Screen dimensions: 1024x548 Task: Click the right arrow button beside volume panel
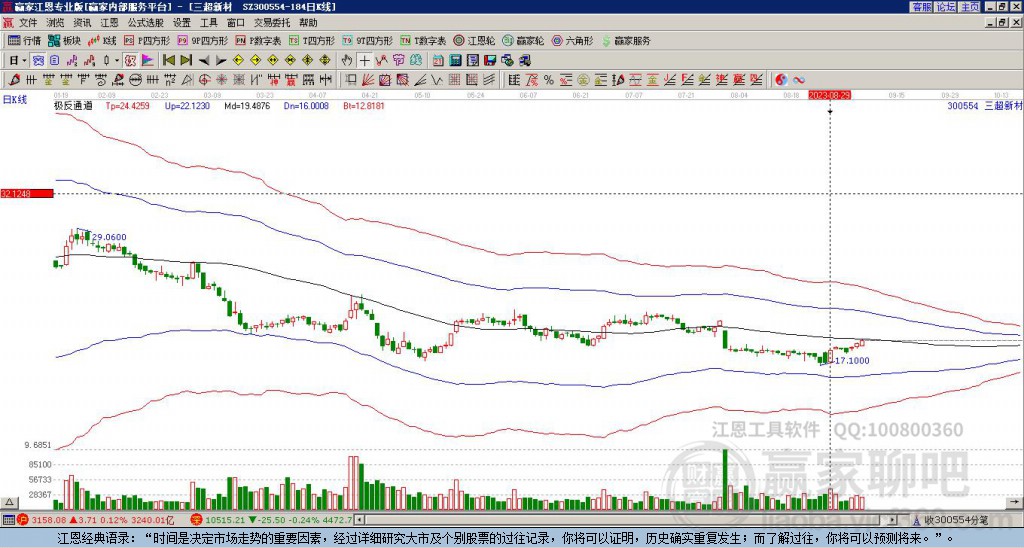click(x=1014, y=502)
